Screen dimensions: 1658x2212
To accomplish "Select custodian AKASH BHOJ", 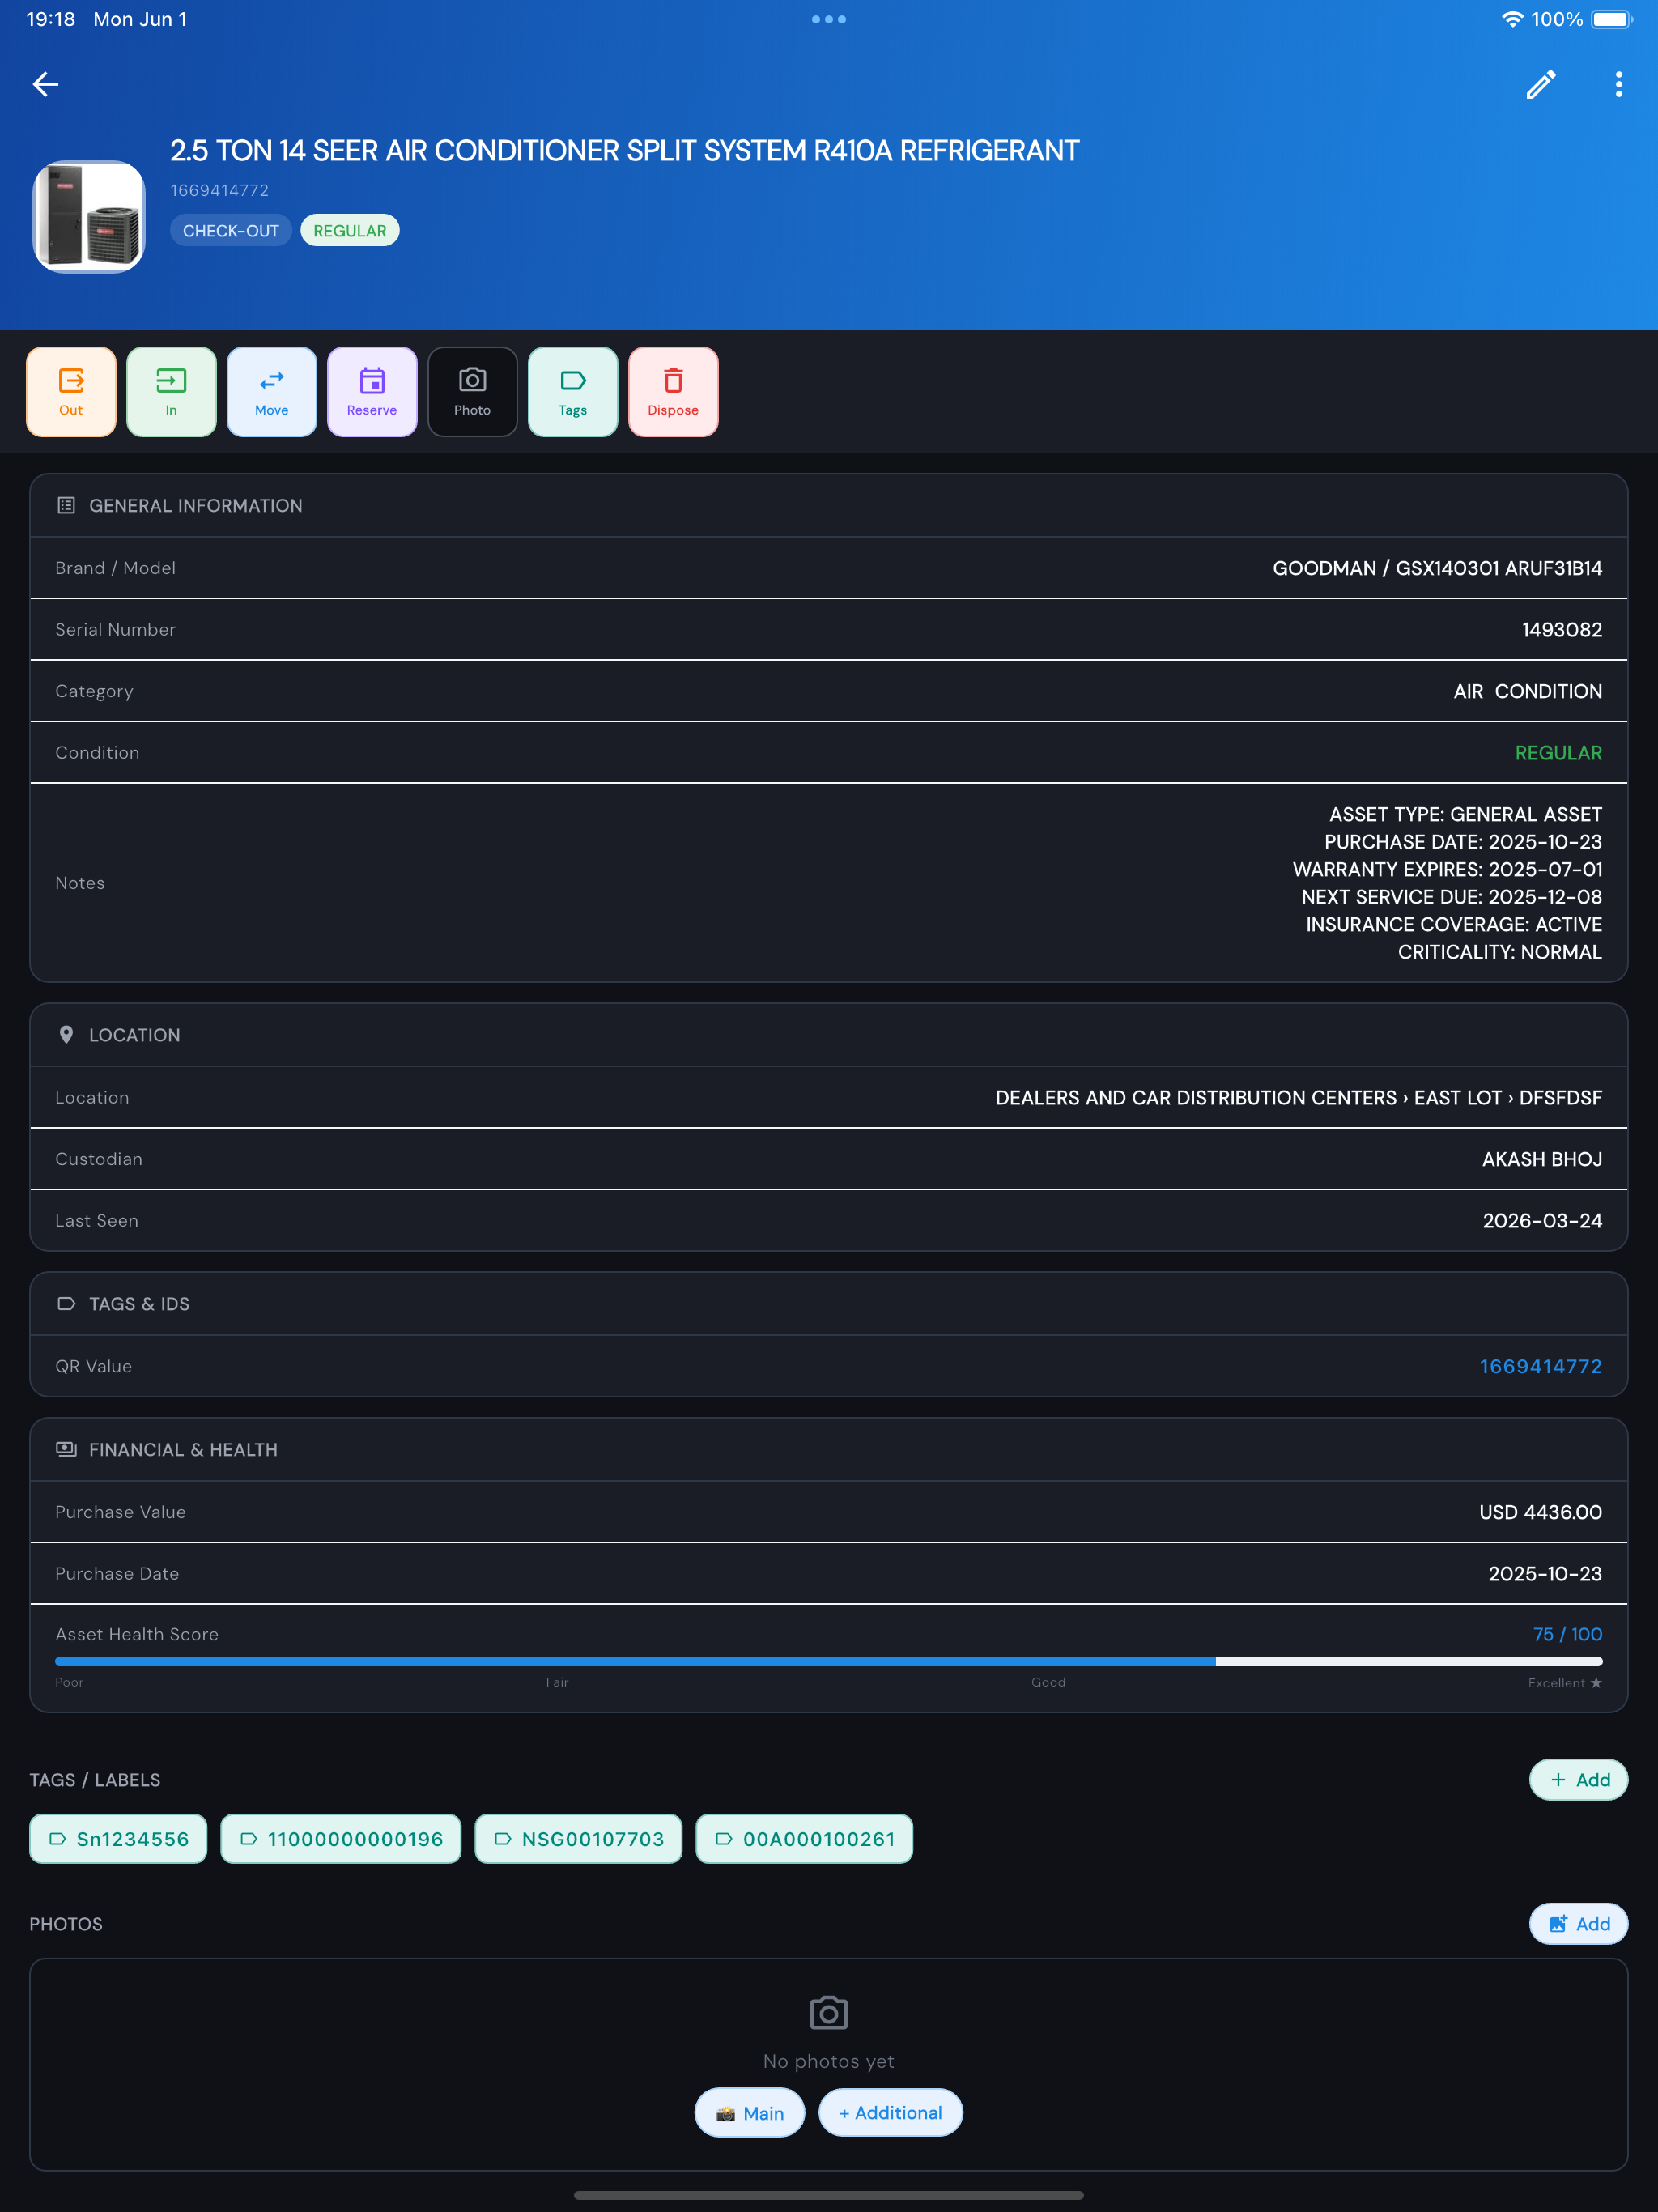I will tap(1541, 1159).
